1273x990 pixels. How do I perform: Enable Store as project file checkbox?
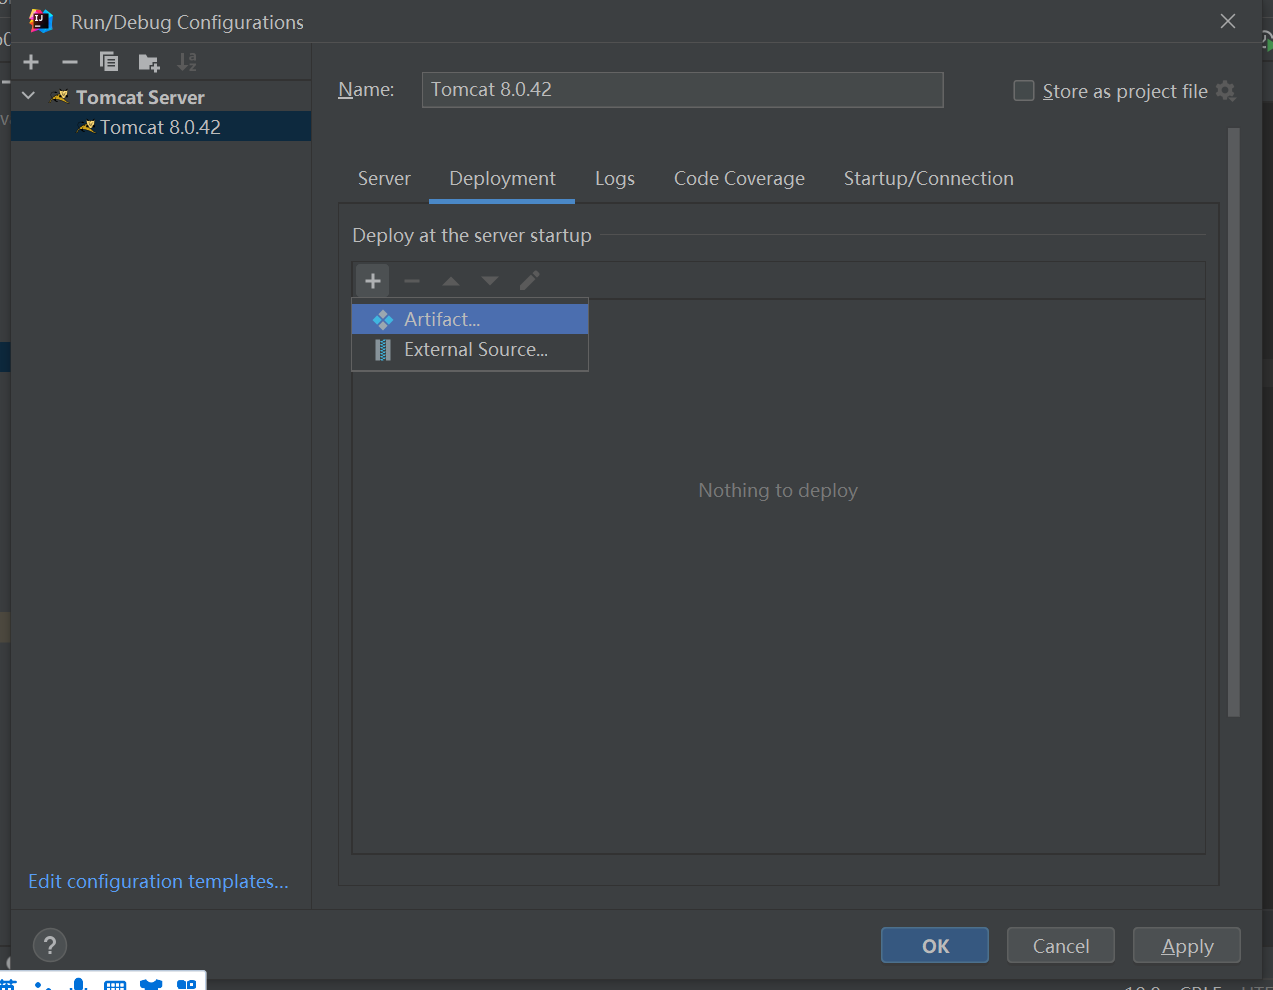[x=1024, y=91]
